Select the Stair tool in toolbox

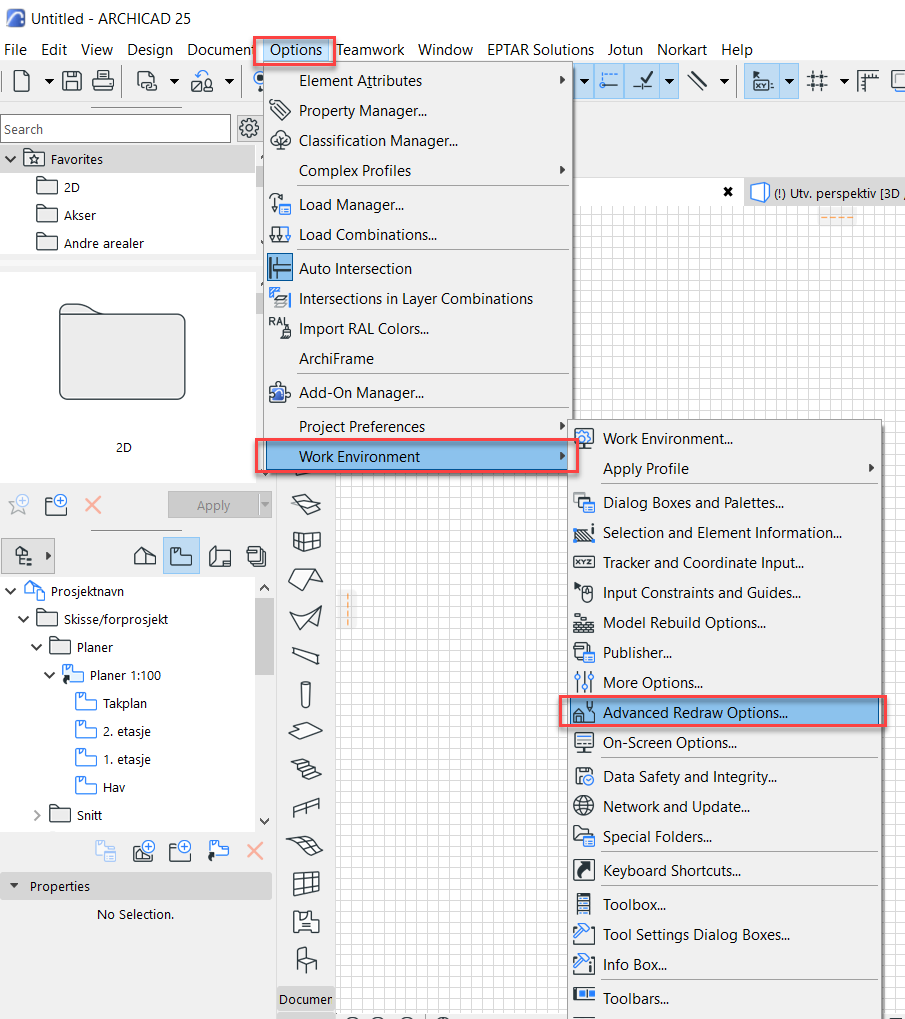point(306,769)
